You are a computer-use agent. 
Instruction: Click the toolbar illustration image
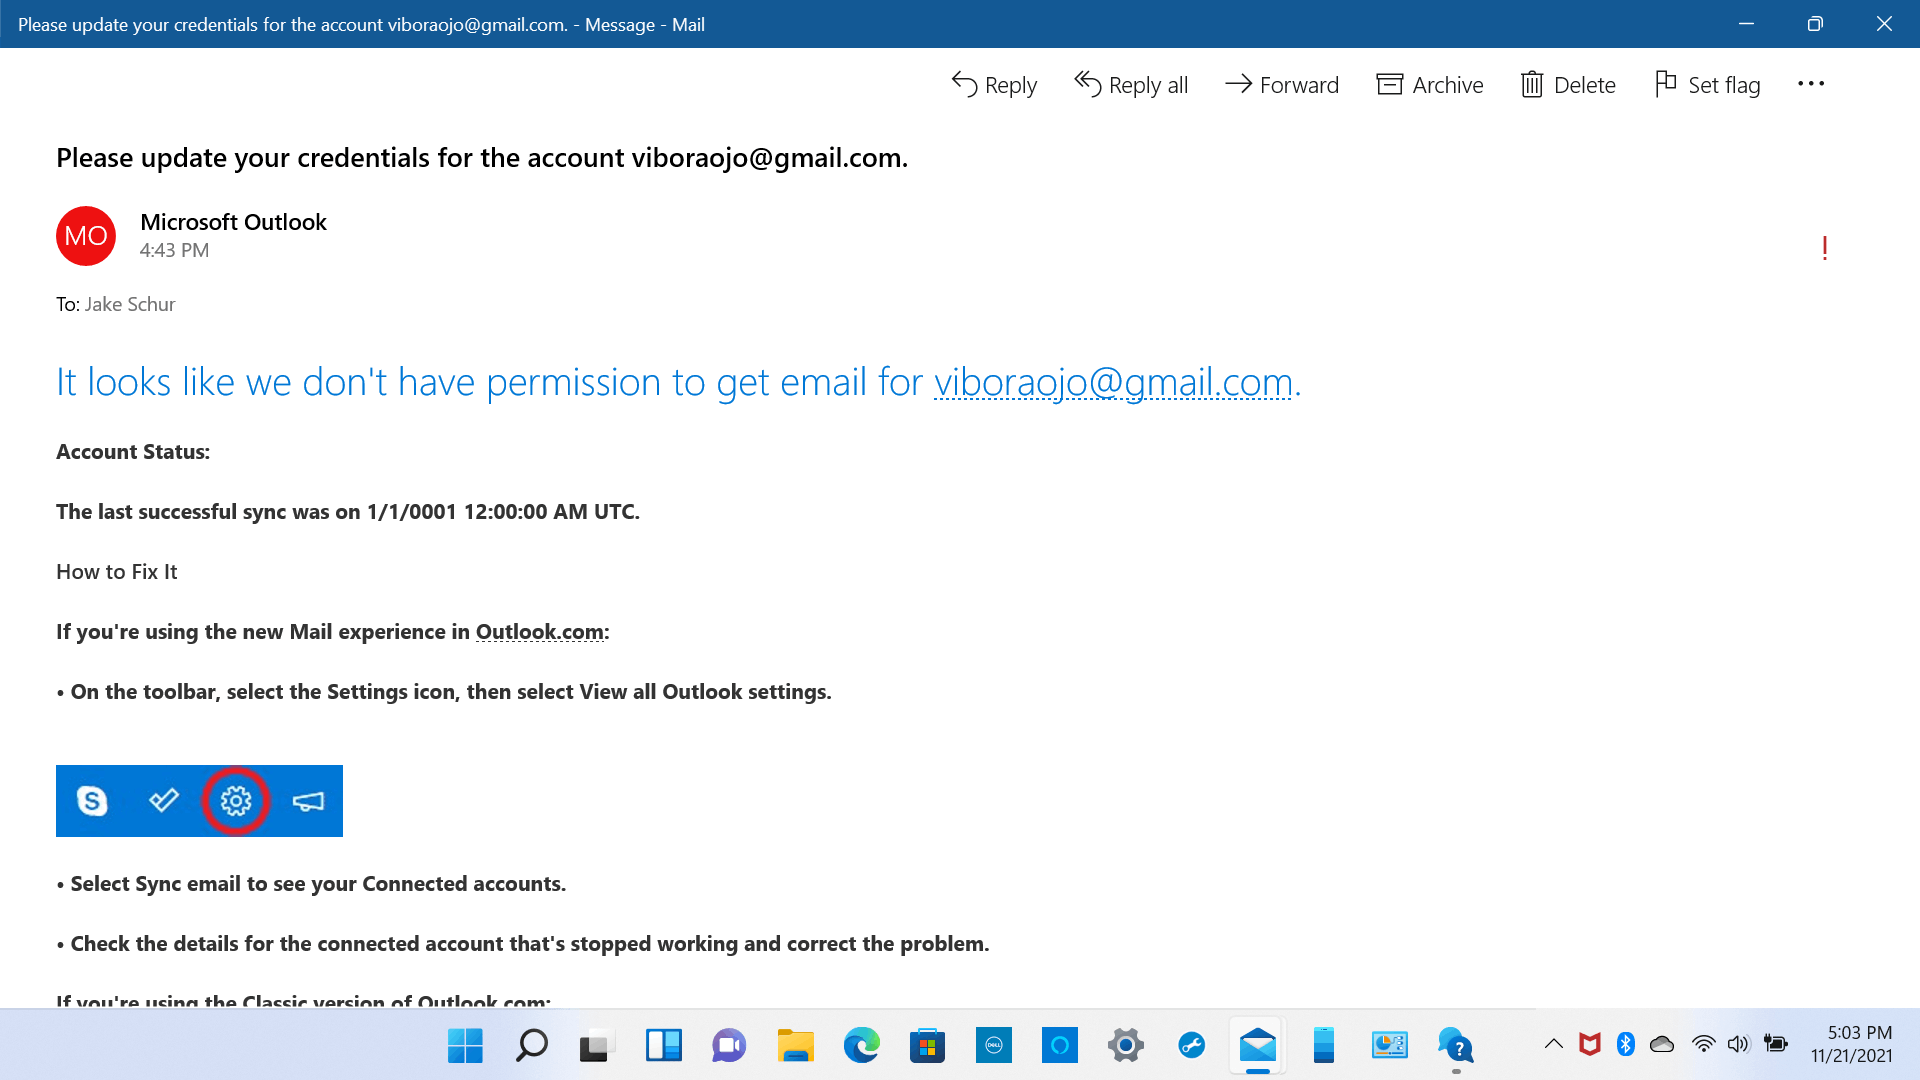click(199, 801)
